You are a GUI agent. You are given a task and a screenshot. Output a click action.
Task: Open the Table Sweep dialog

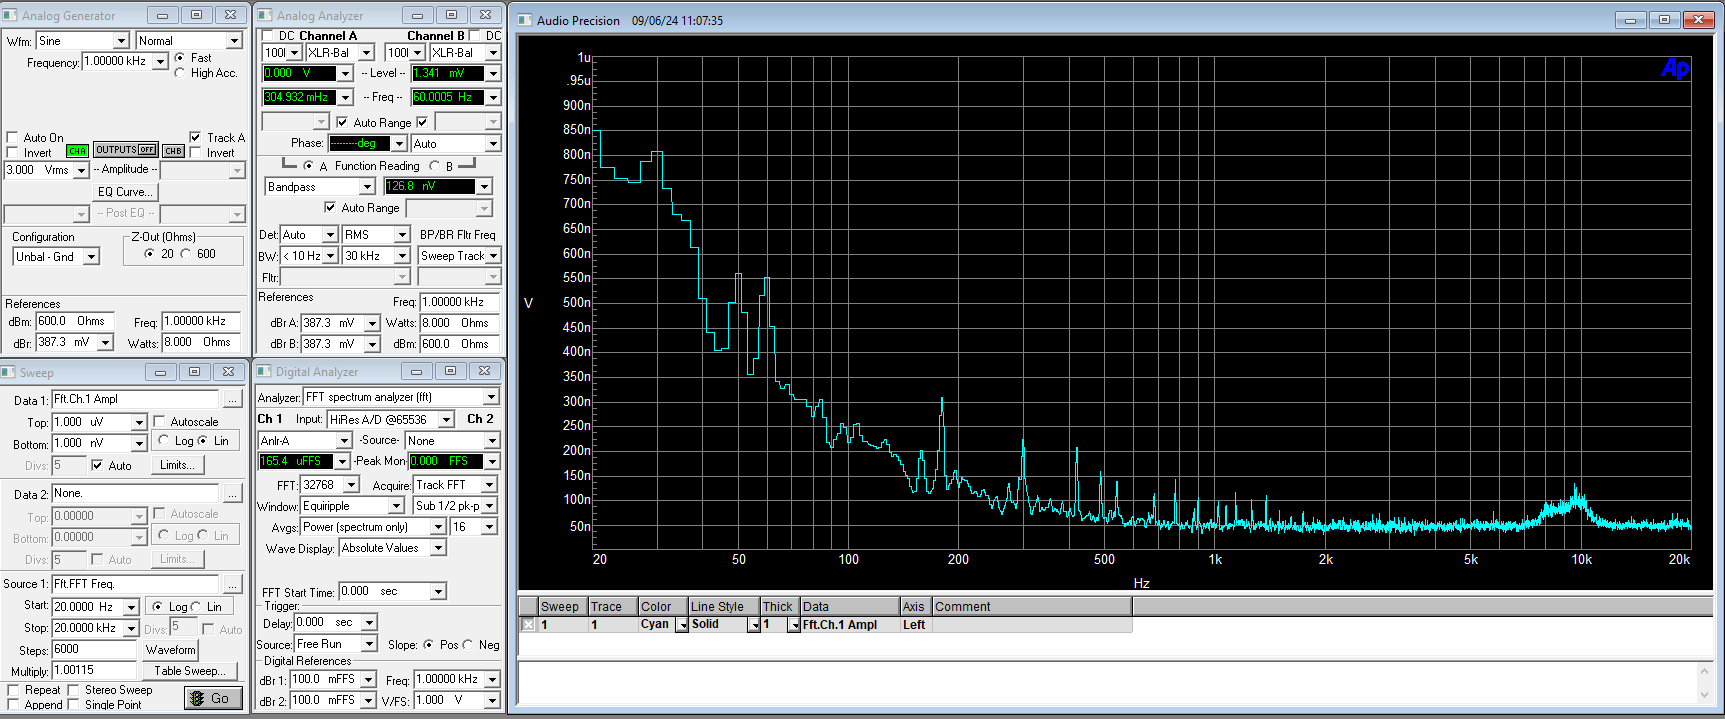coord(189,671)
